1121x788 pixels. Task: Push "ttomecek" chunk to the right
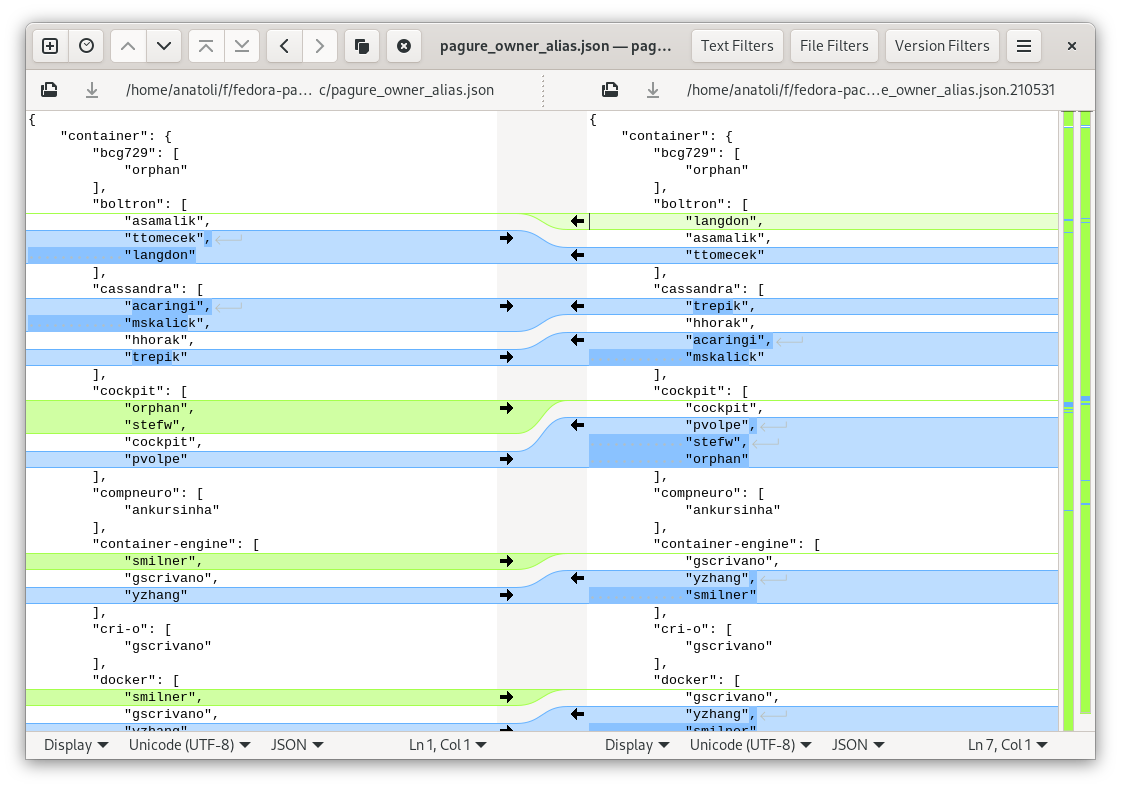click(507, 238)
